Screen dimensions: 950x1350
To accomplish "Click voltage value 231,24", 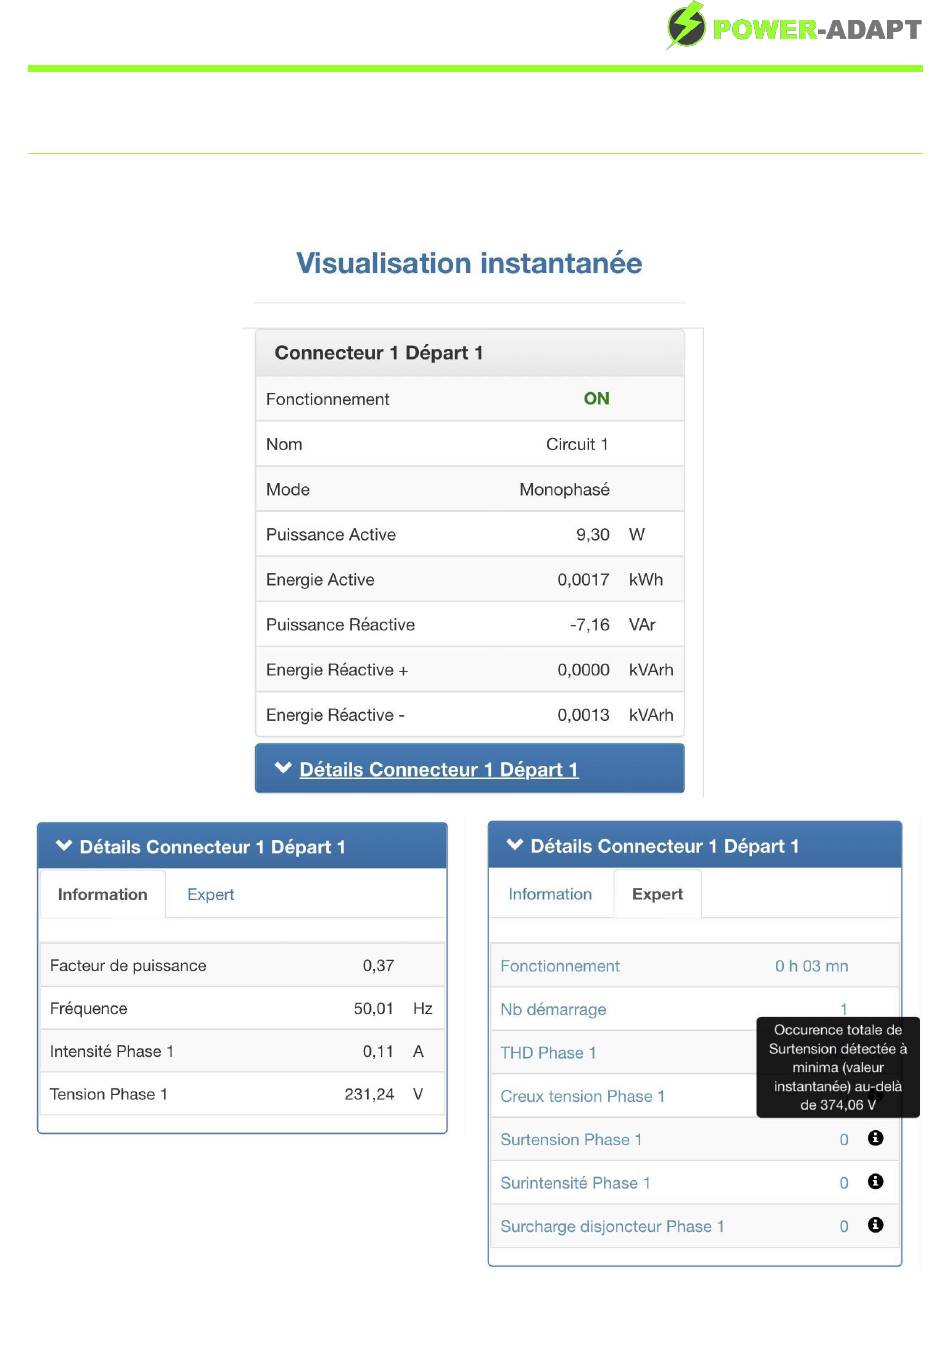I will tap(370, 1094).
